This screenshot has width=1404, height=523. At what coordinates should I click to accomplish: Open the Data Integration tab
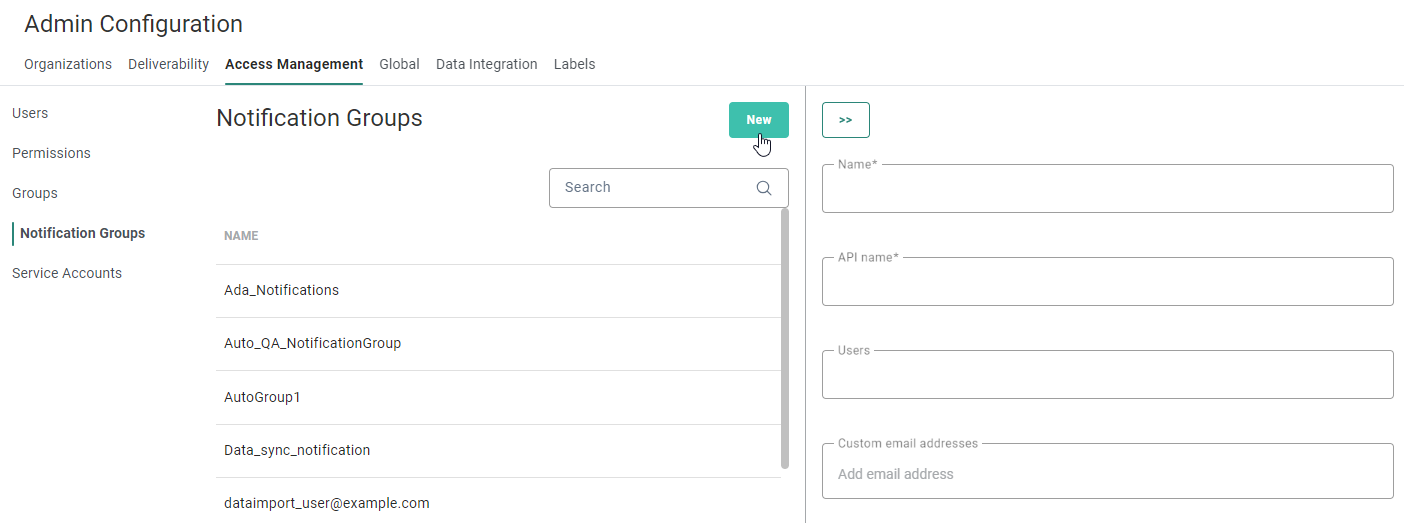[486, 64]
